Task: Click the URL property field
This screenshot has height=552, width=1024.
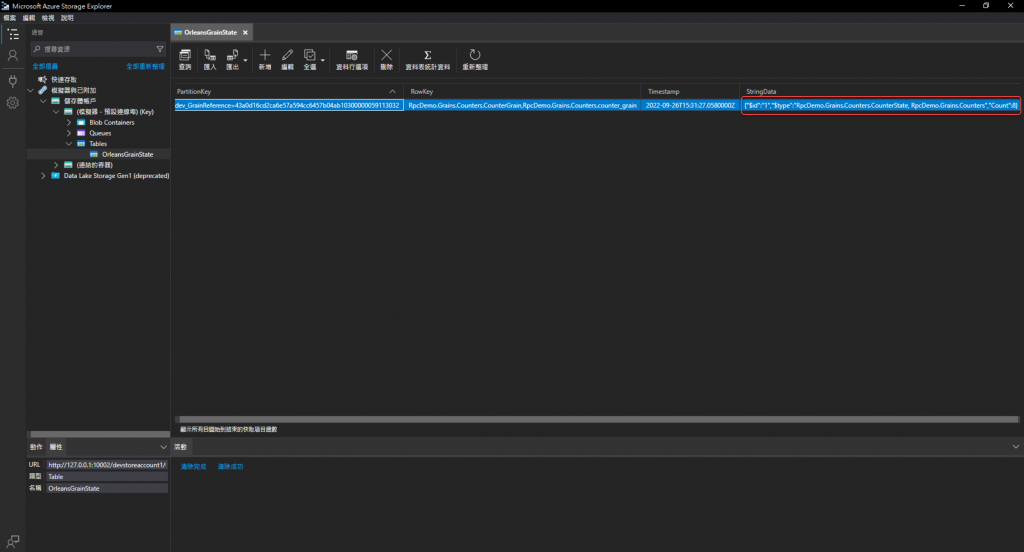Action: (x=106, y=465)
